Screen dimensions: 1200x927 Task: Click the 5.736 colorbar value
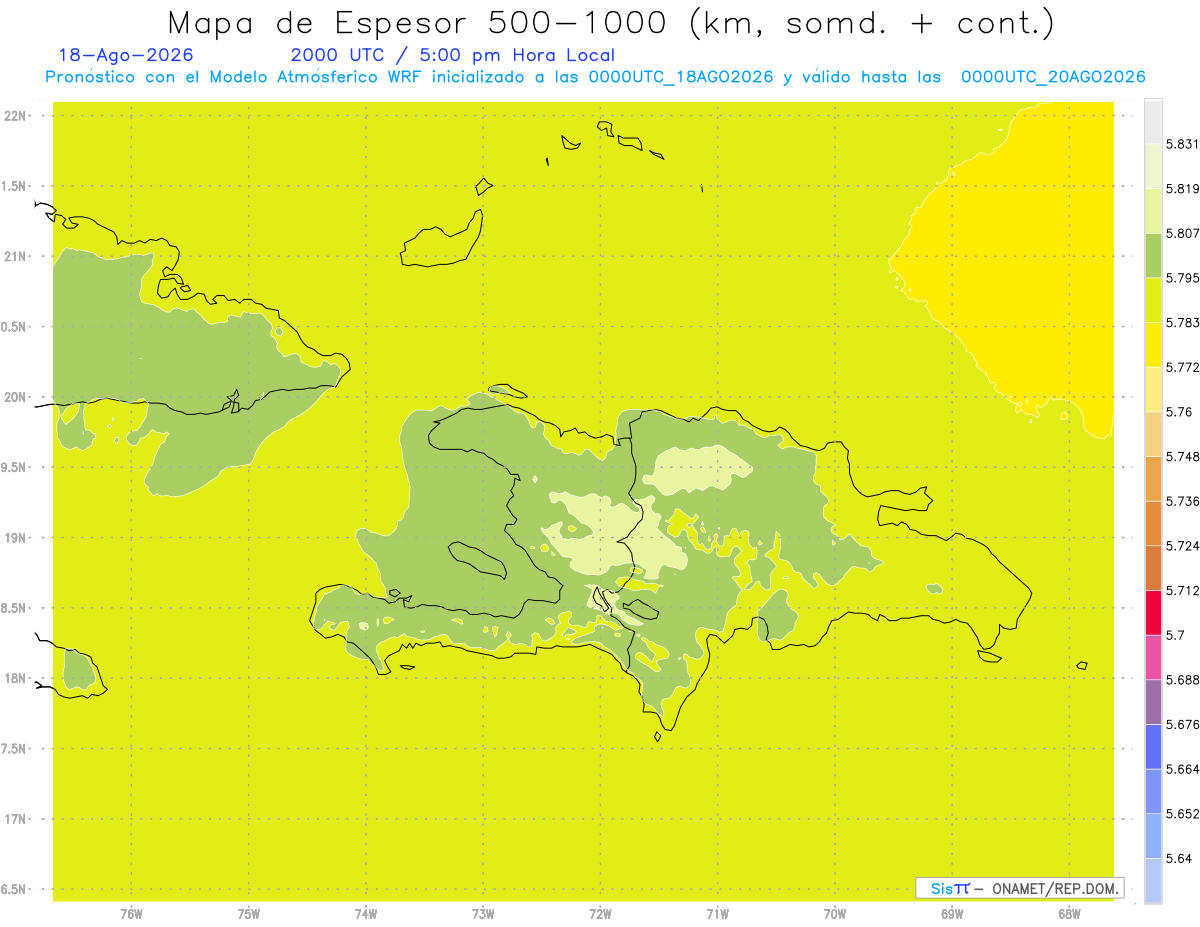point(1182,501)
